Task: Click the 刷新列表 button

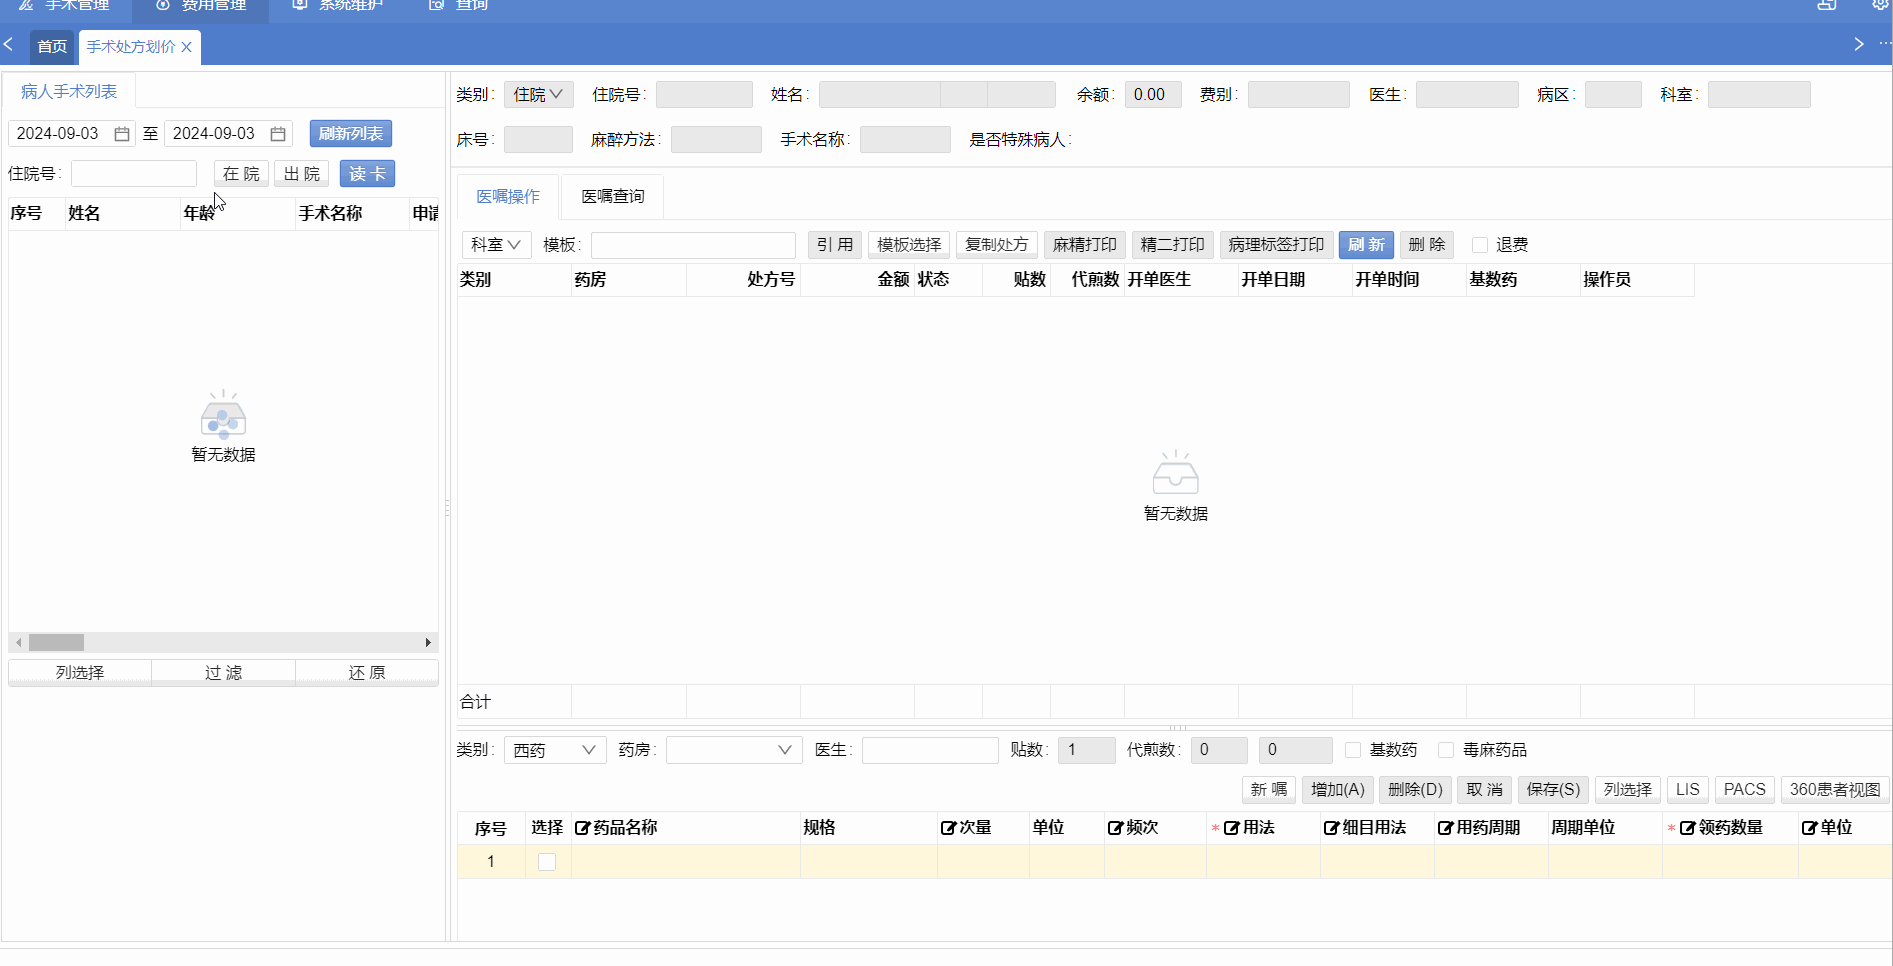Action: pos(350,134)
